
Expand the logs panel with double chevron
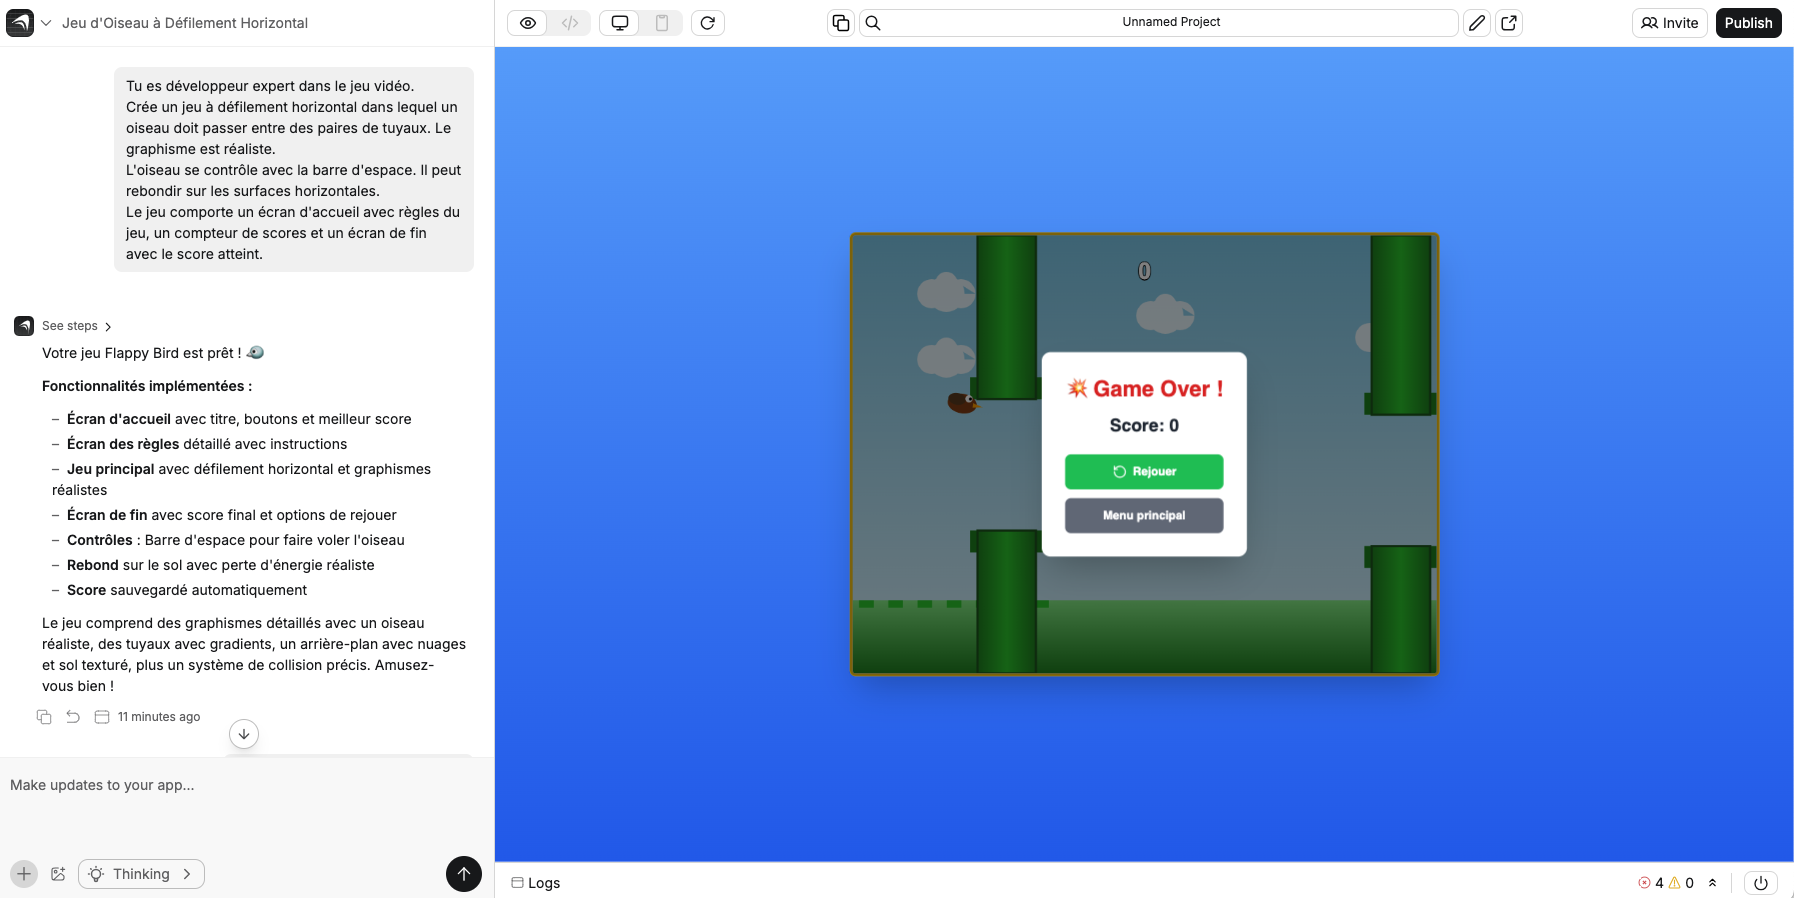[x=1712, y=883]
